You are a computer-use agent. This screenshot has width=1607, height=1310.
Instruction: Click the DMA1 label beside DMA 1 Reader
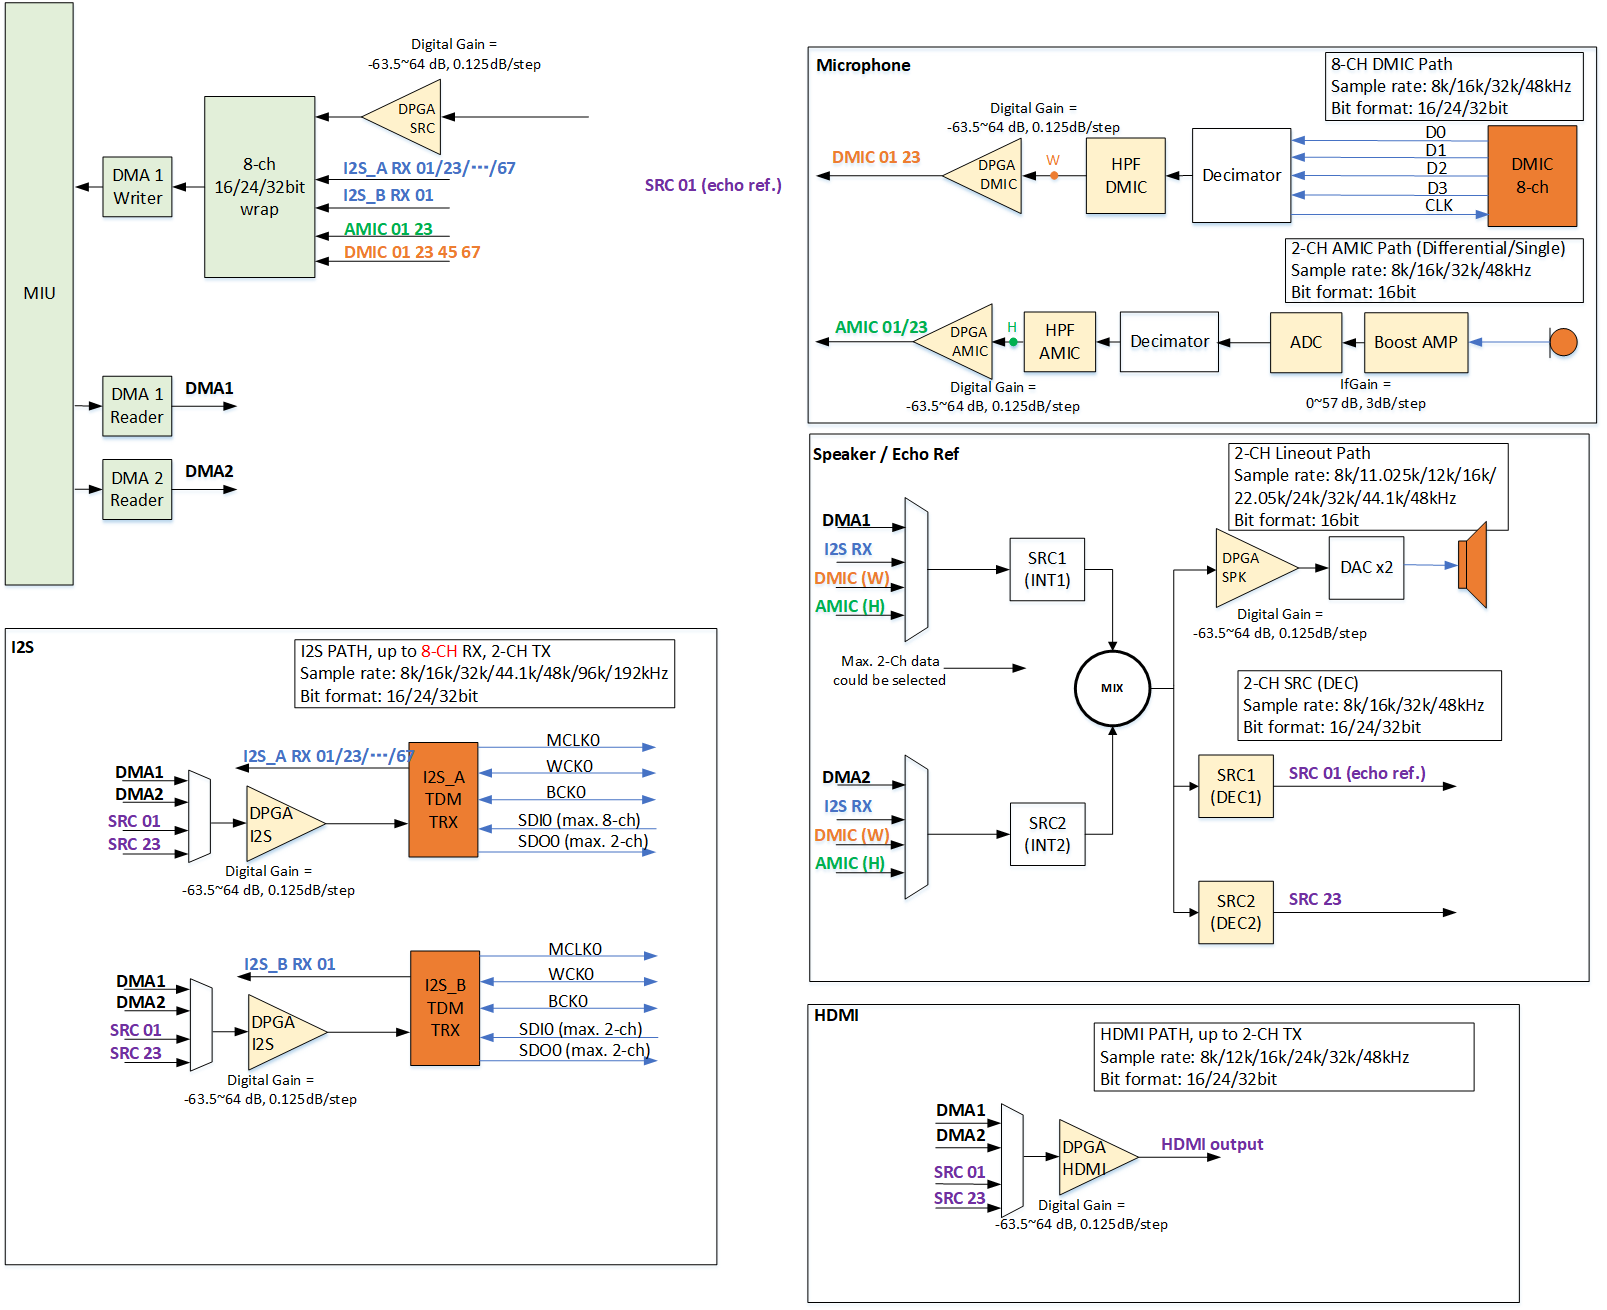(209, 388)
